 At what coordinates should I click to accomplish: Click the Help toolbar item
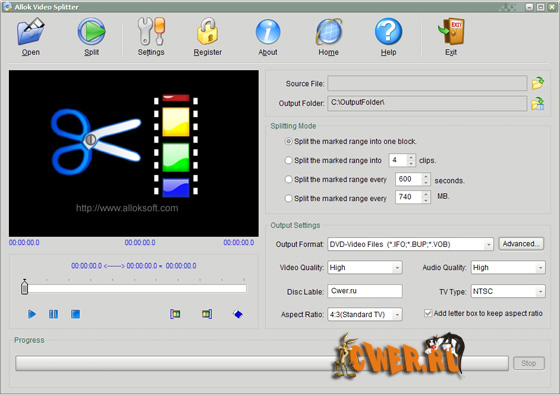click(x=388, y=37)
